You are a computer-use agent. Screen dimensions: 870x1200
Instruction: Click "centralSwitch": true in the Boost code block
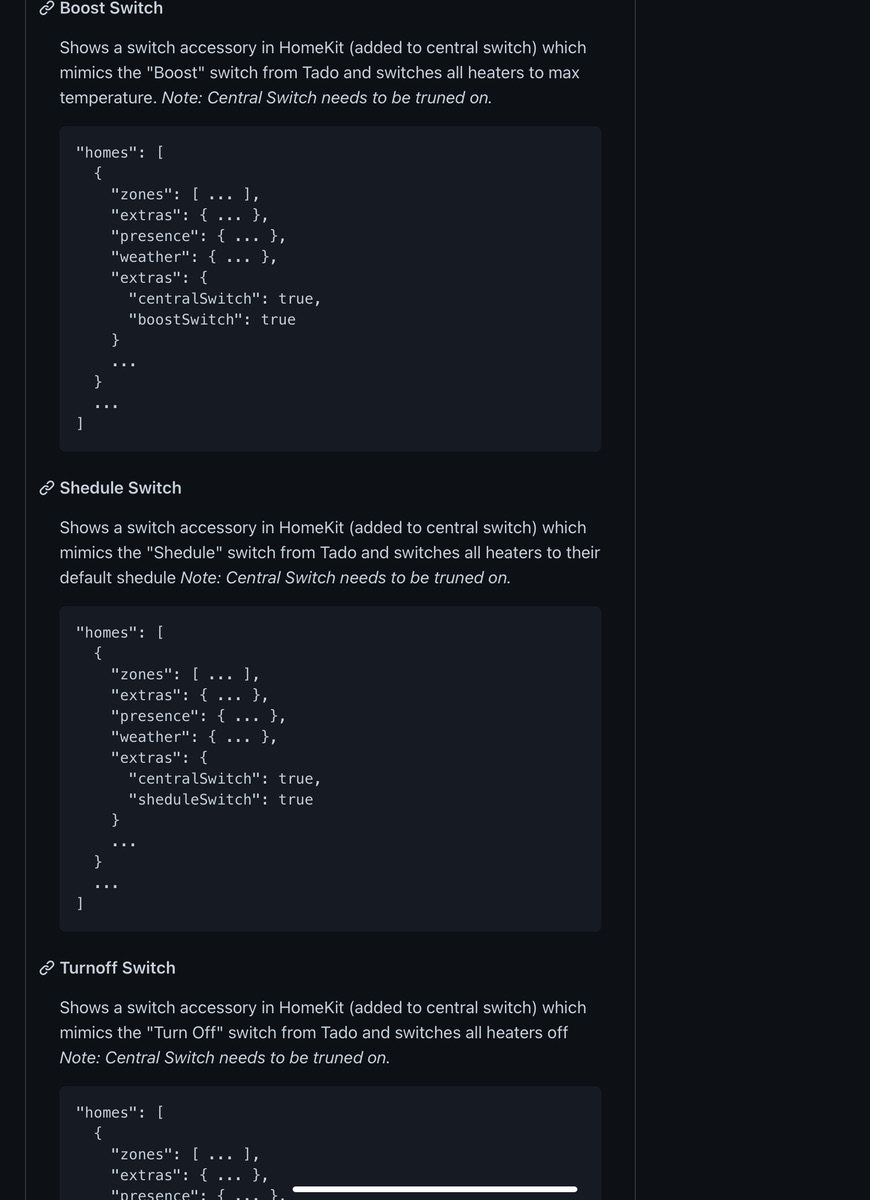pos(224,299)
